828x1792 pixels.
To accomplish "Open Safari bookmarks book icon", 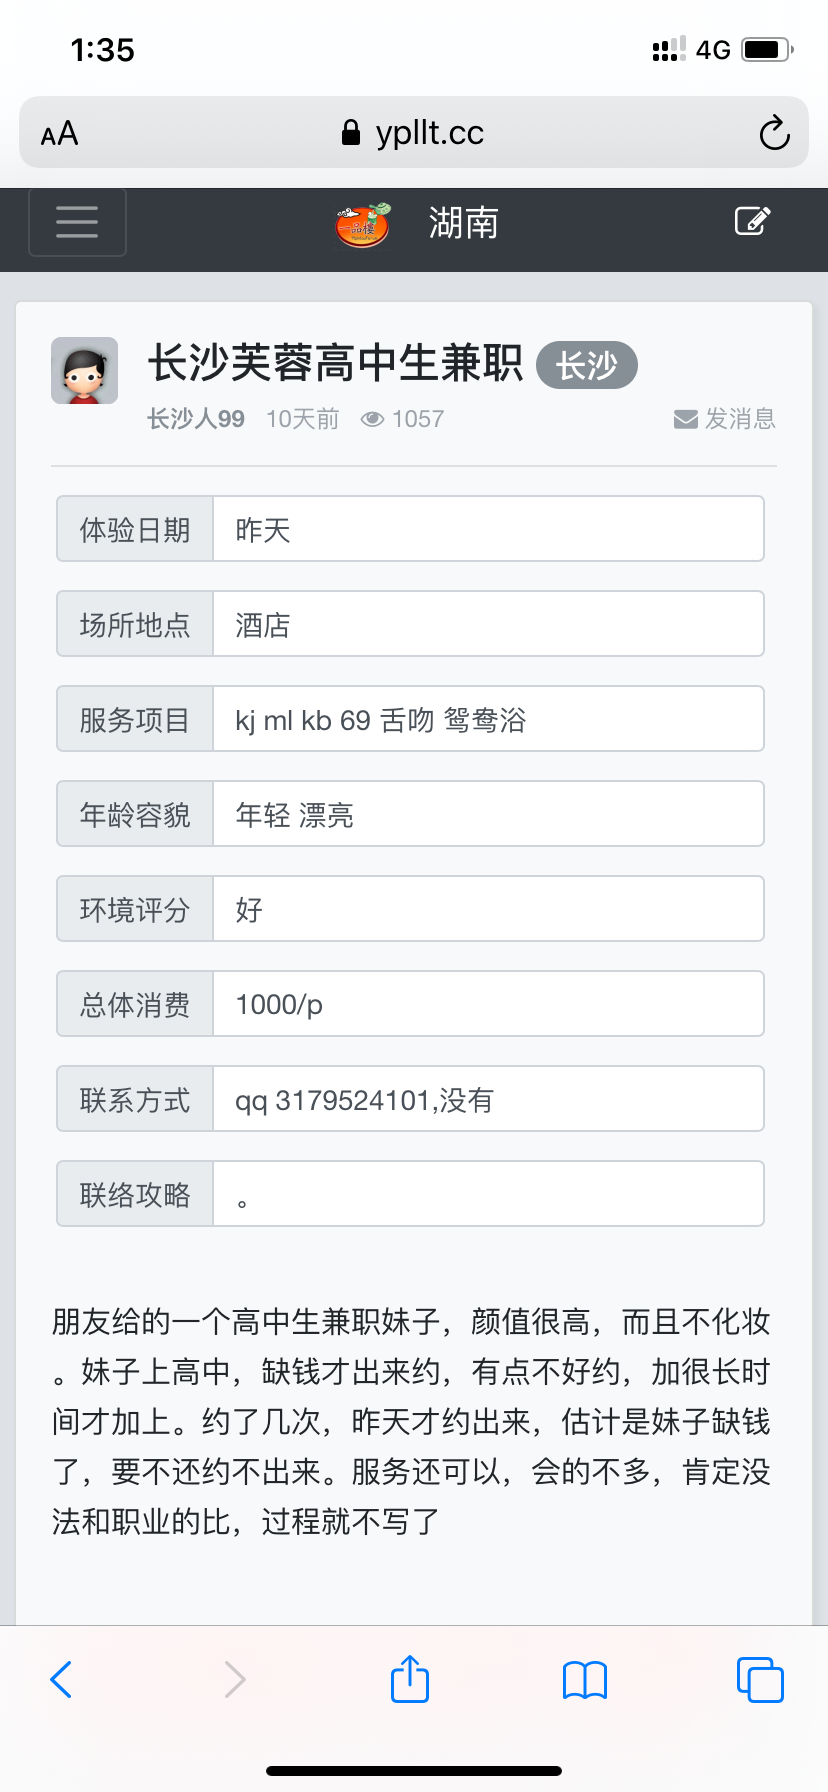I will 584,1679.
